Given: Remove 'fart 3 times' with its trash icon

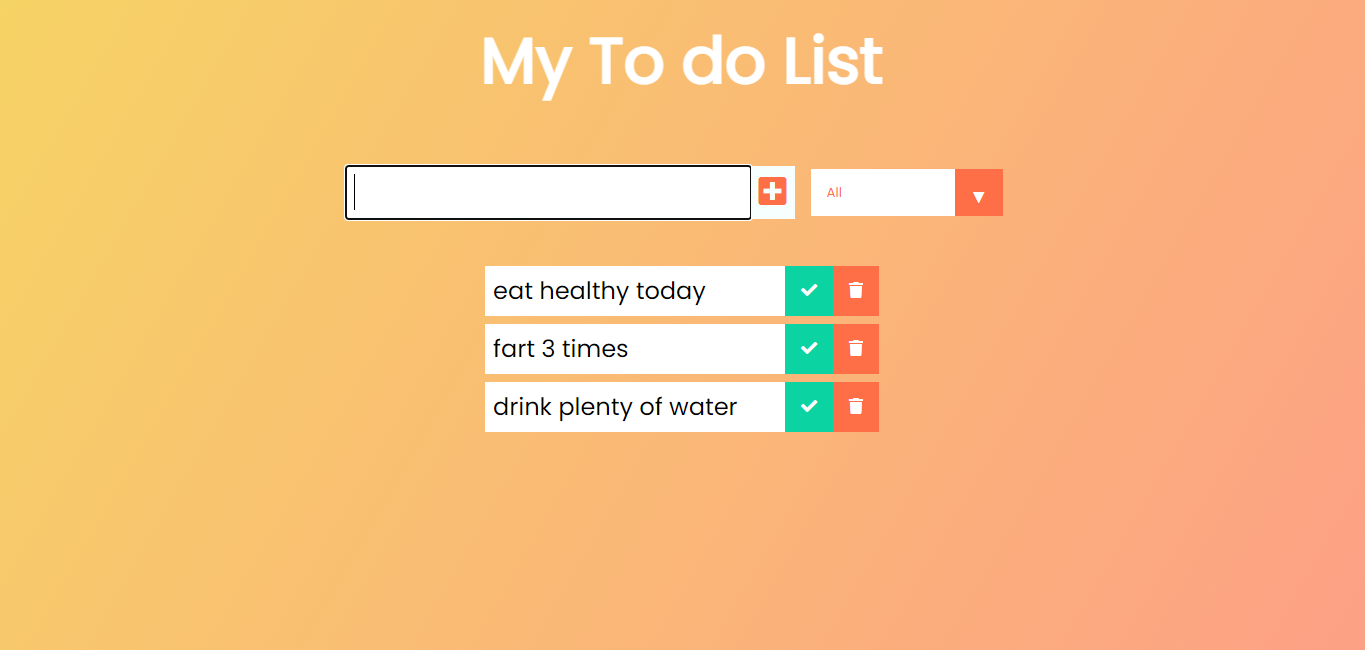Looking at the screenshot, I should [856, 349].
